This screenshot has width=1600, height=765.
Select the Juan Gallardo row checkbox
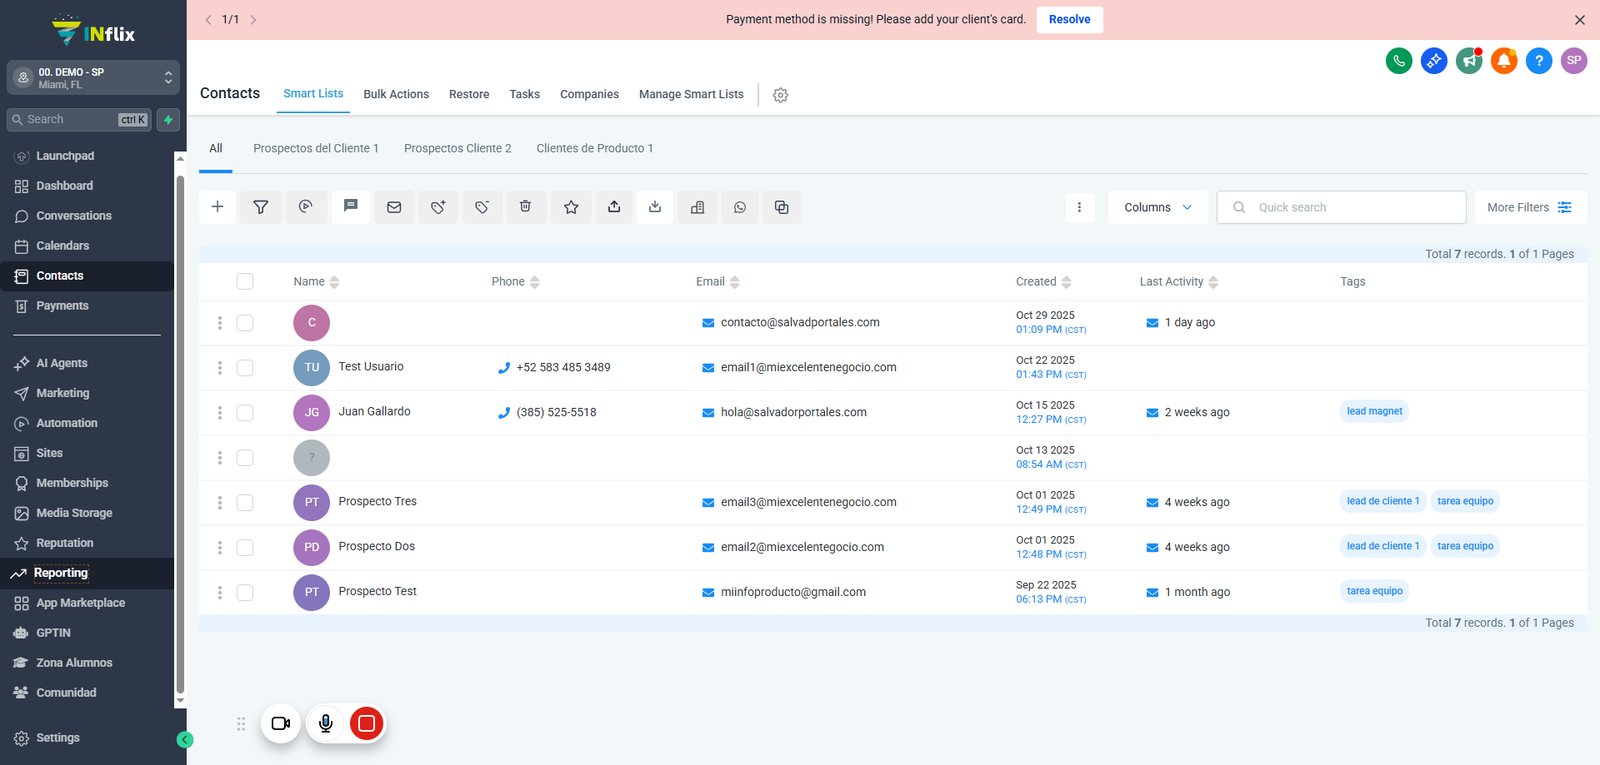tap(245, 413)
